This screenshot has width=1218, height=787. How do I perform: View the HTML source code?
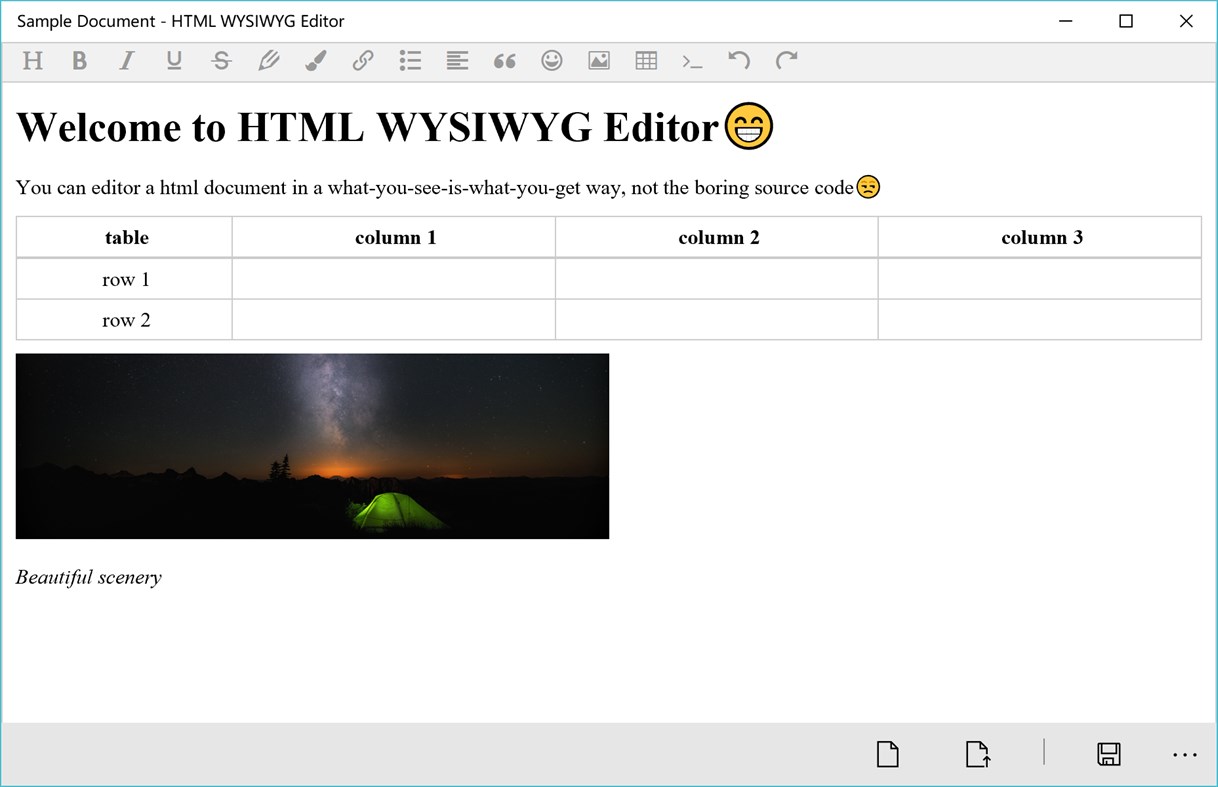click(692, 61)
